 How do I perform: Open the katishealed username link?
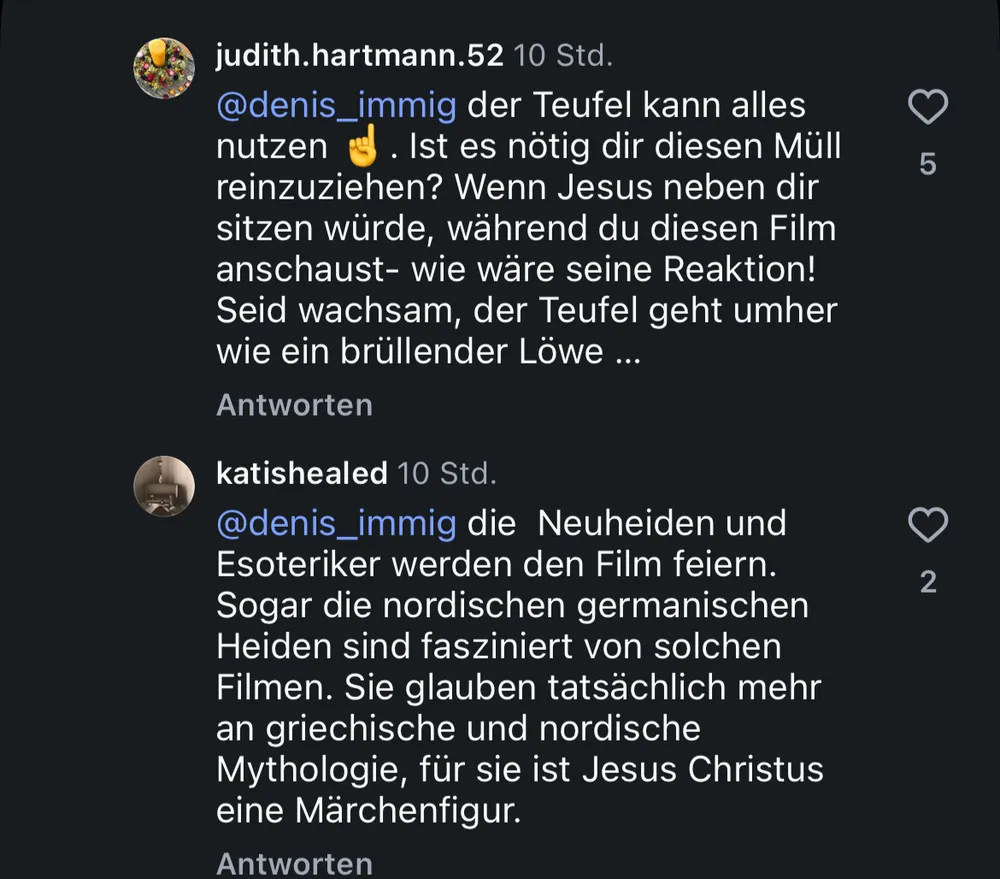pos(302,473)
